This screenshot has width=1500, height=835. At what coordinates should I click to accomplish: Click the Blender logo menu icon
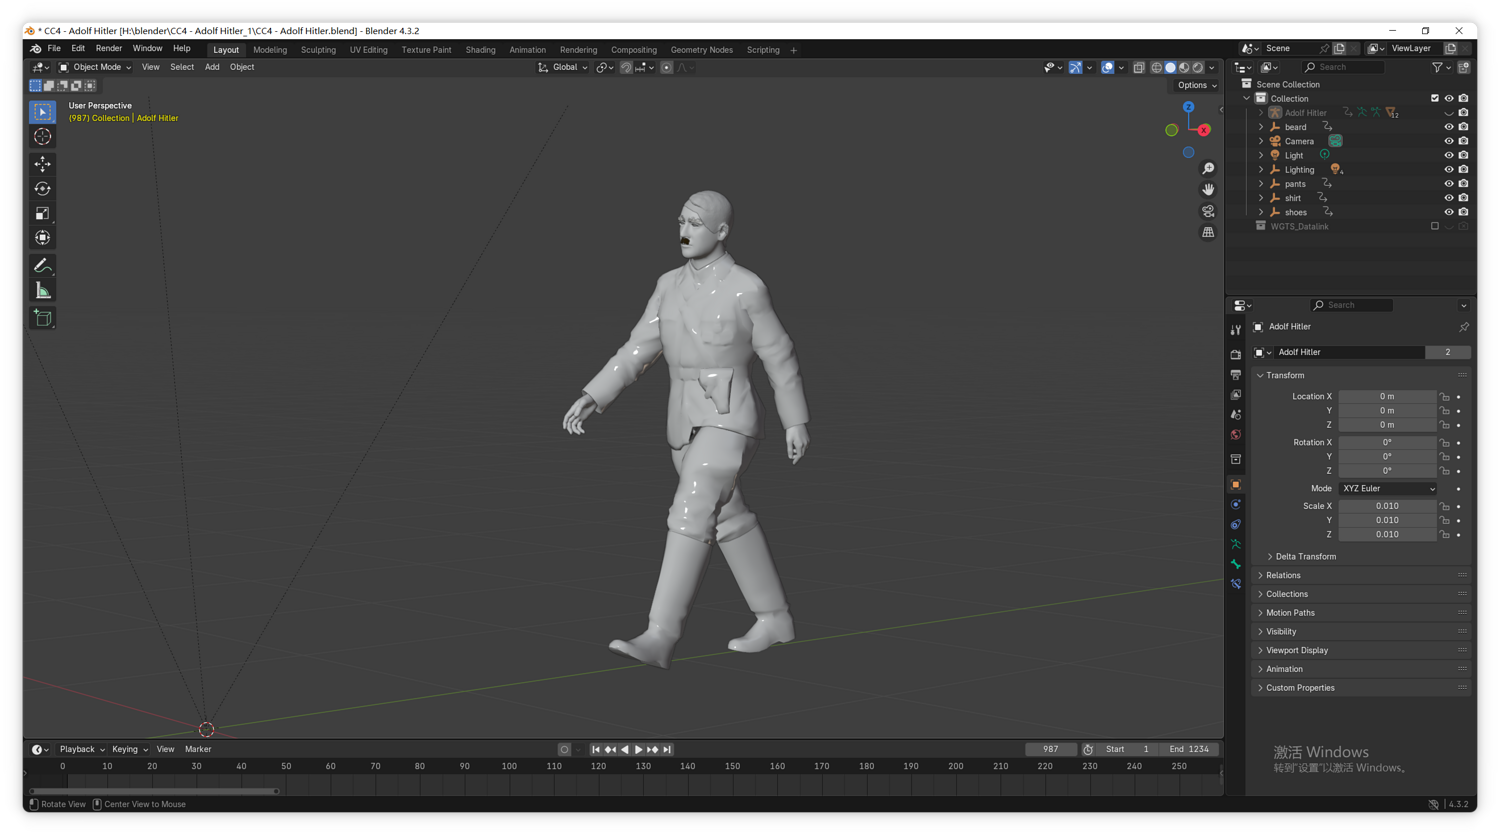(36, 49)
